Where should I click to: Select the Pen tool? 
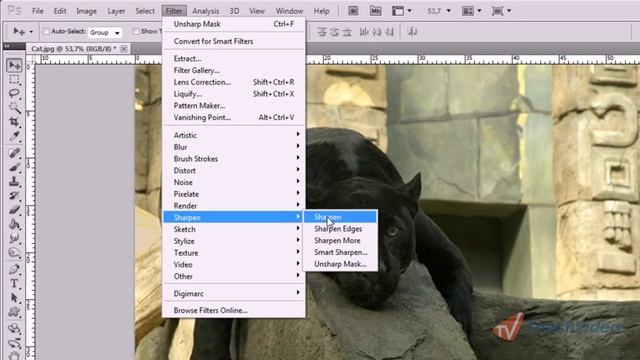pyautogui.click(x=14, y=269)
